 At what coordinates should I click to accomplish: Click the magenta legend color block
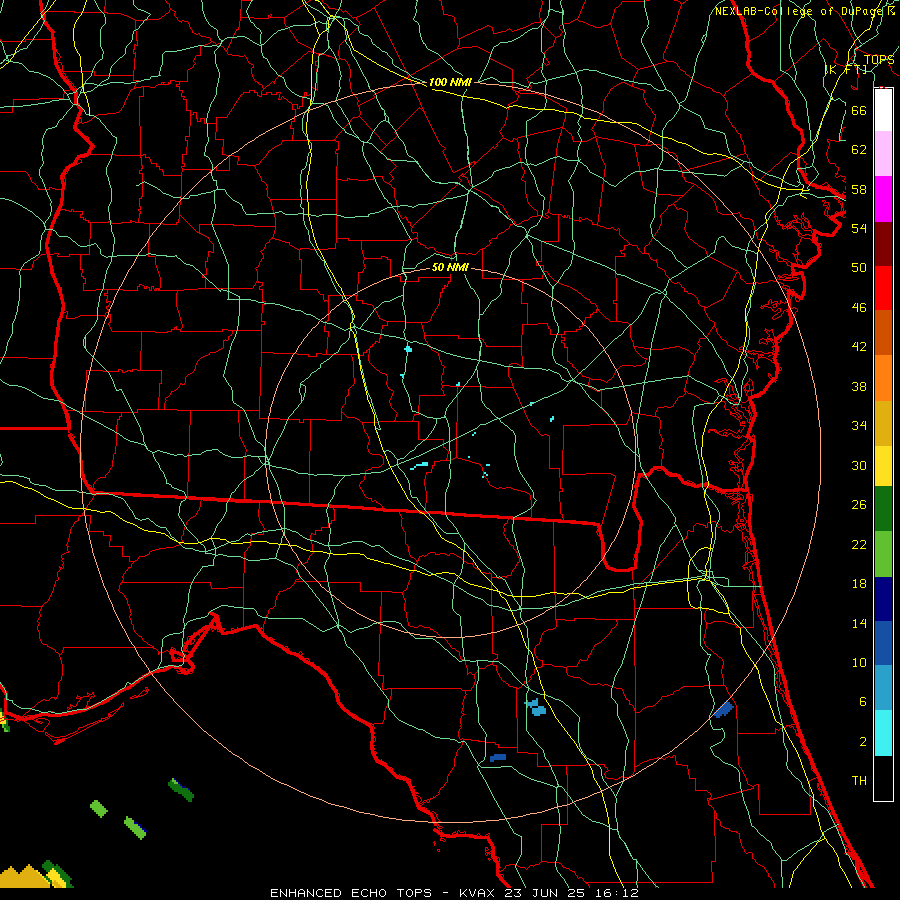coord(883,199)
